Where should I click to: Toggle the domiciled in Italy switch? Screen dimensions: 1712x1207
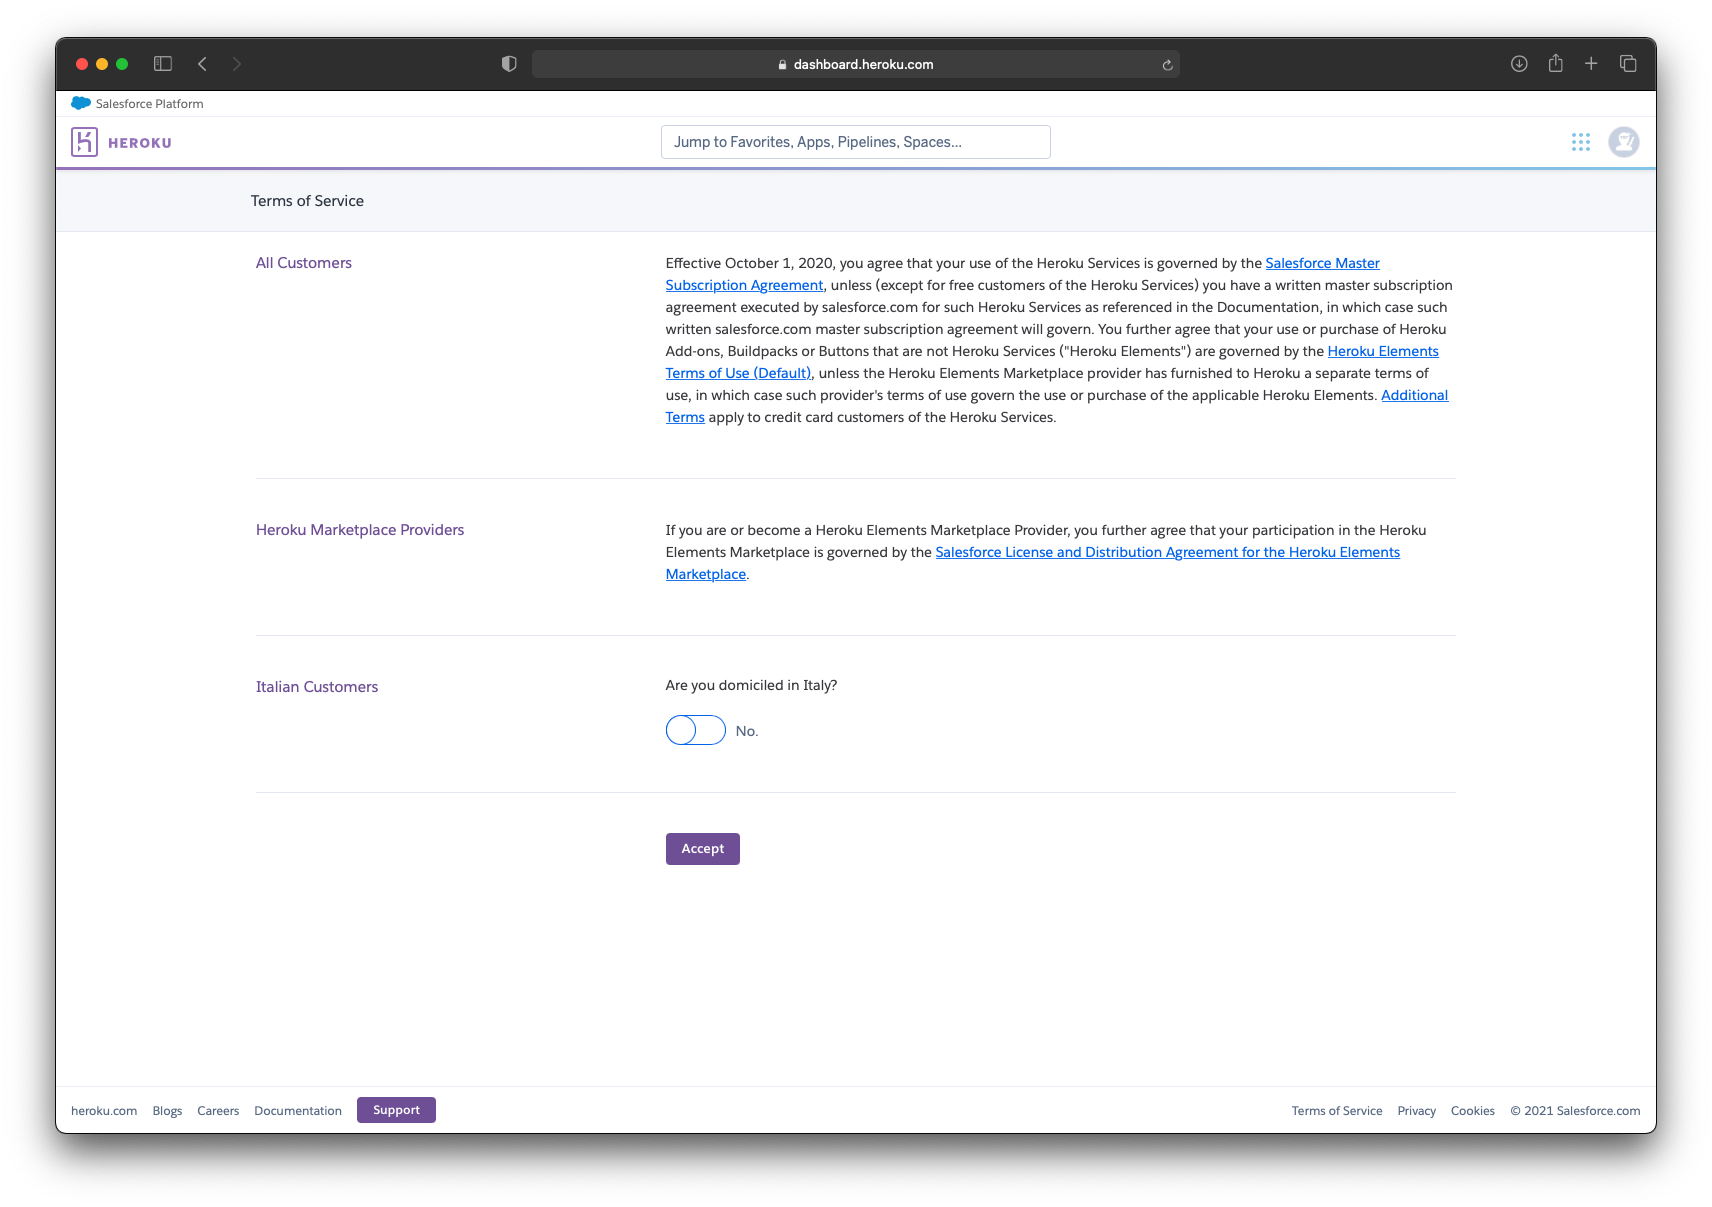pos(696,730)
